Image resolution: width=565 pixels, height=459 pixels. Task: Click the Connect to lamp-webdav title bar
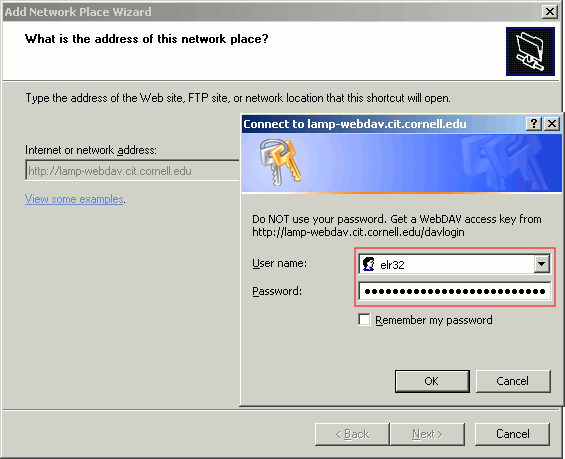(x=382, y=124)
